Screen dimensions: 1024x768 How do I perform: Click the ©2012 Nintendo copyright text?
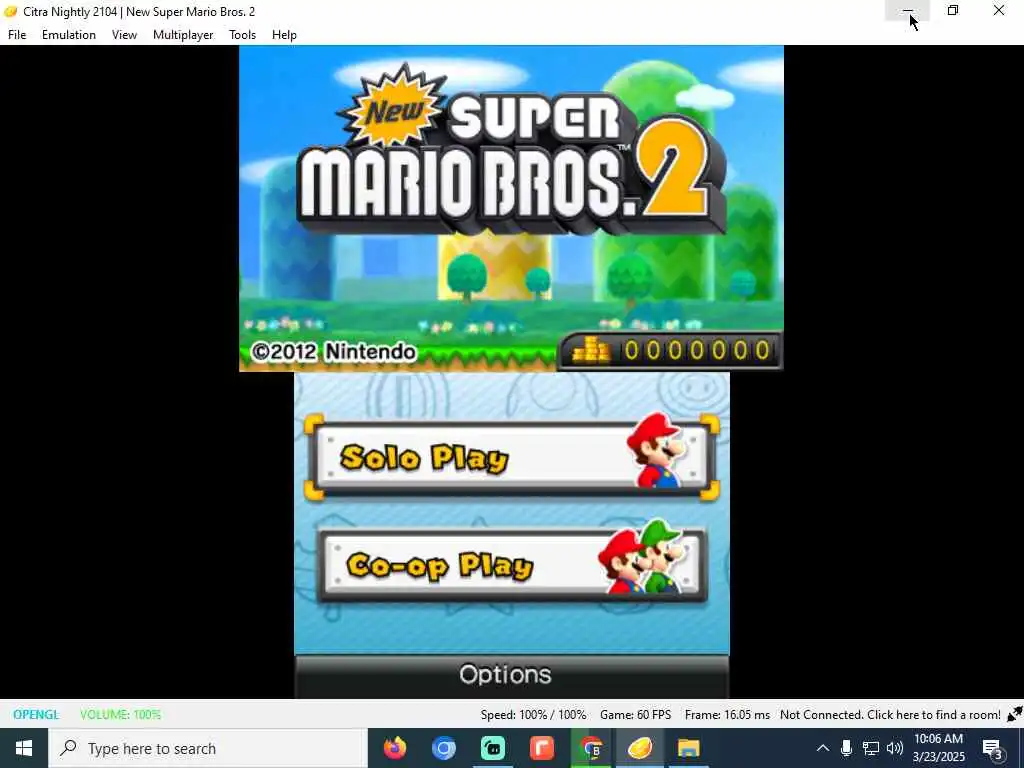(334, 352)
